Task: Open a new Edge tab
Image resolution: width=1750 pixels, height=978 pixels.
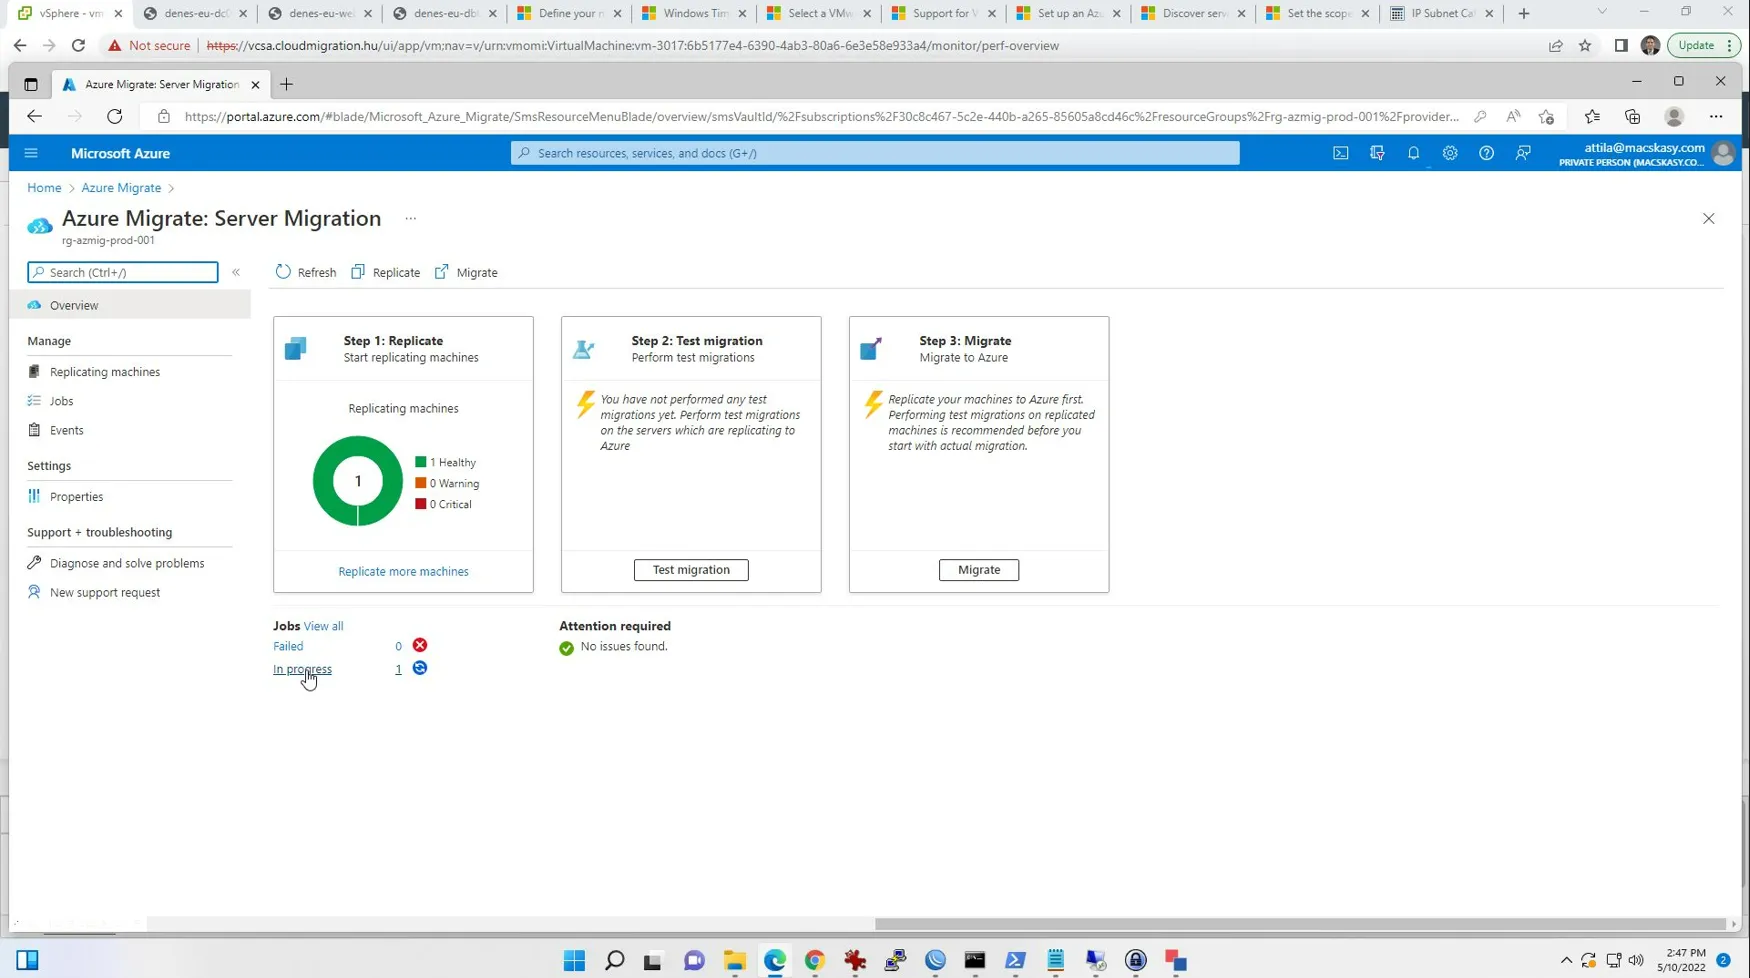Action: pos(286,84)
